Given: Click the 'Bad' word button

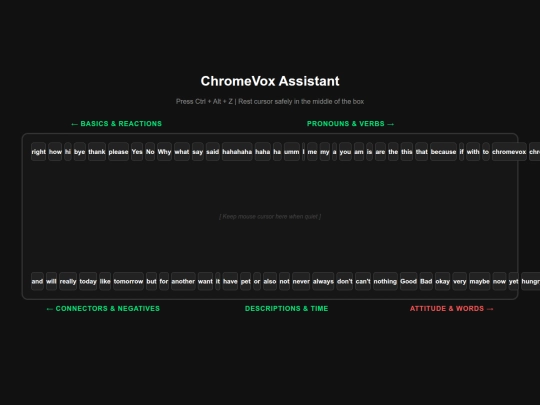Looking at the screenshot, I should (x=426, y=281).
